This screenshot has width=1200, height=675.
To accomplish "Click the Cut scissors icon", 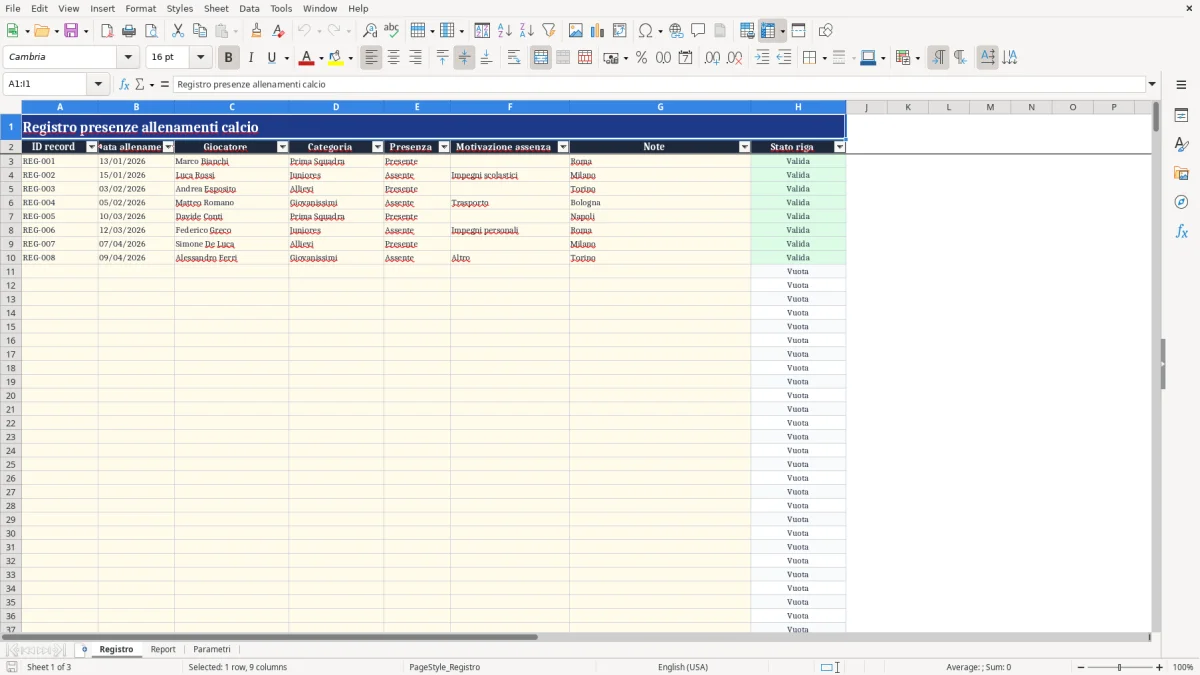I will 178,31.
